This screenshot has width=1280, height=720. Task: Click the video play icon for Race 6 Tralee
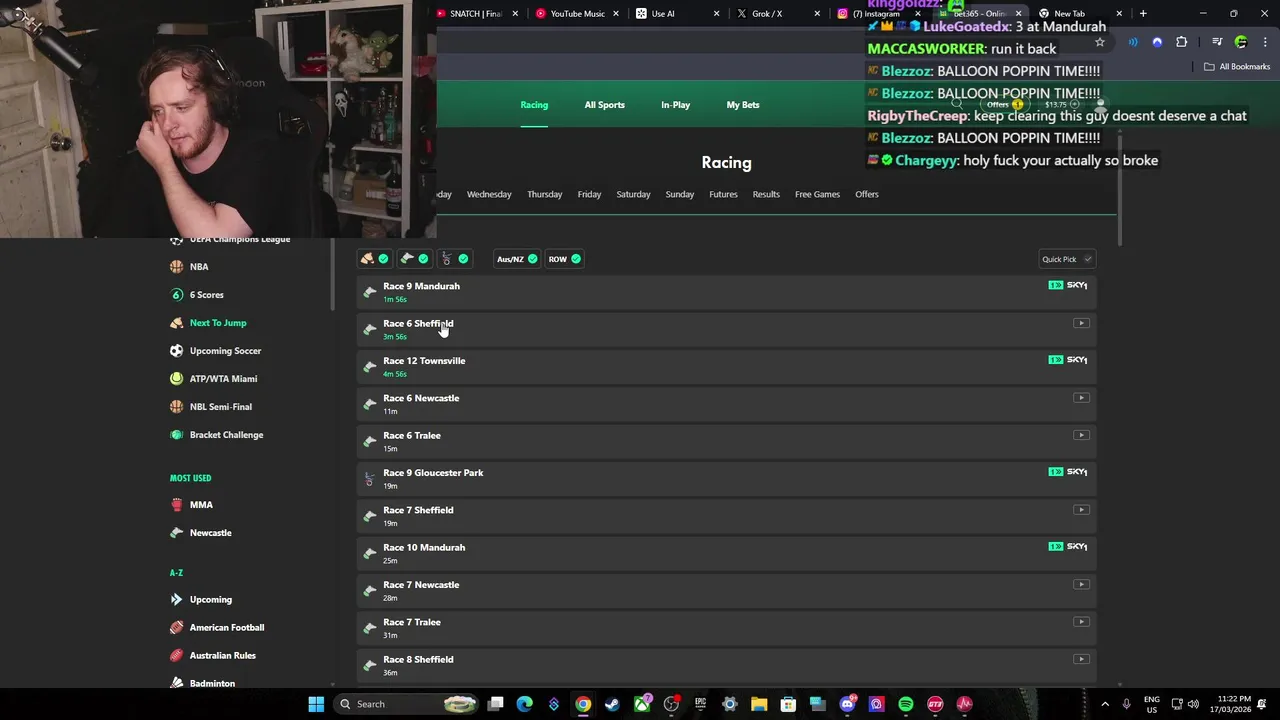[x=1081, y=435]
